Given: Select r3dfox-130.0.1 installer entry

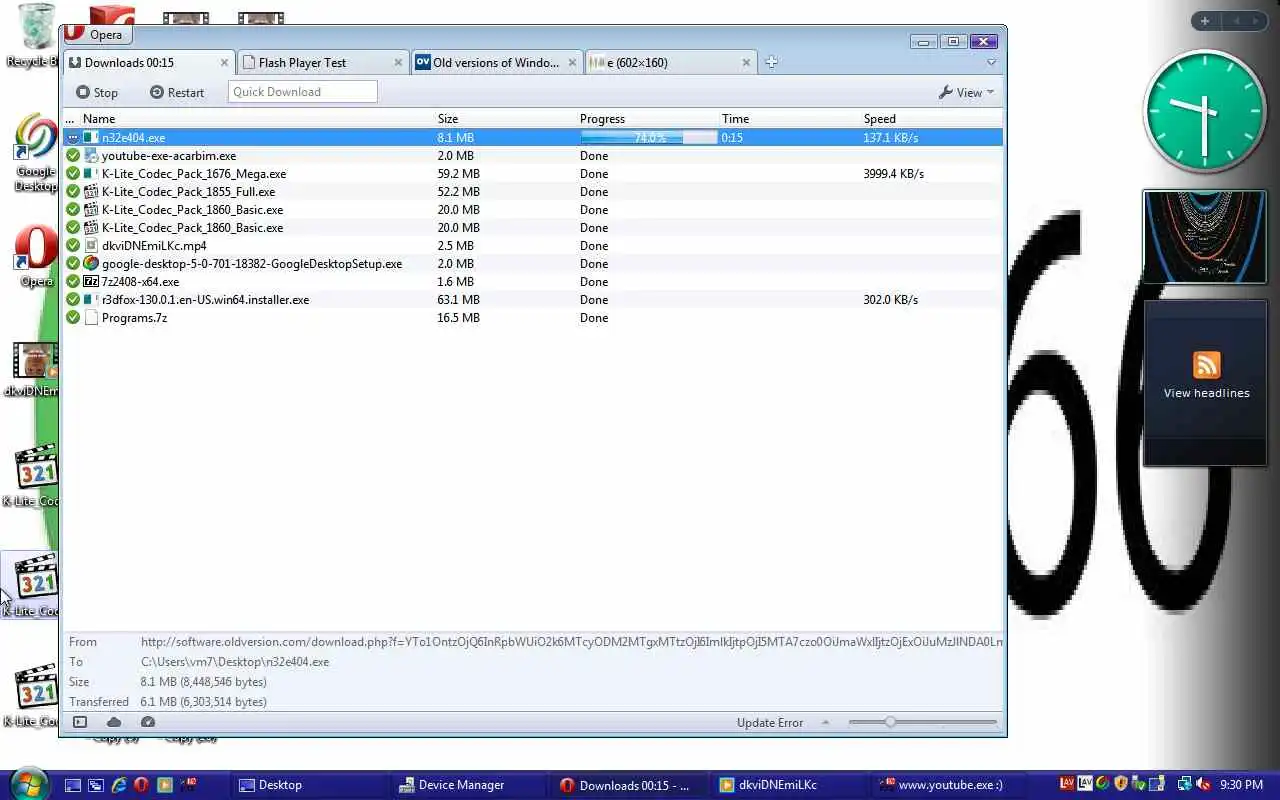Looking at the screenshot, I should [x=533, y=300].
